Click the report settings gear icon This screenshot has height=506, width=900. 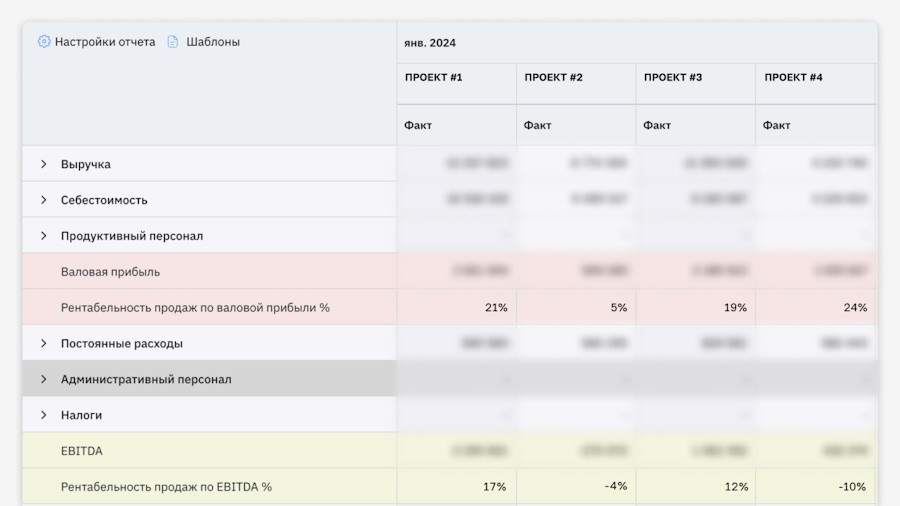[x=44, y=42]
